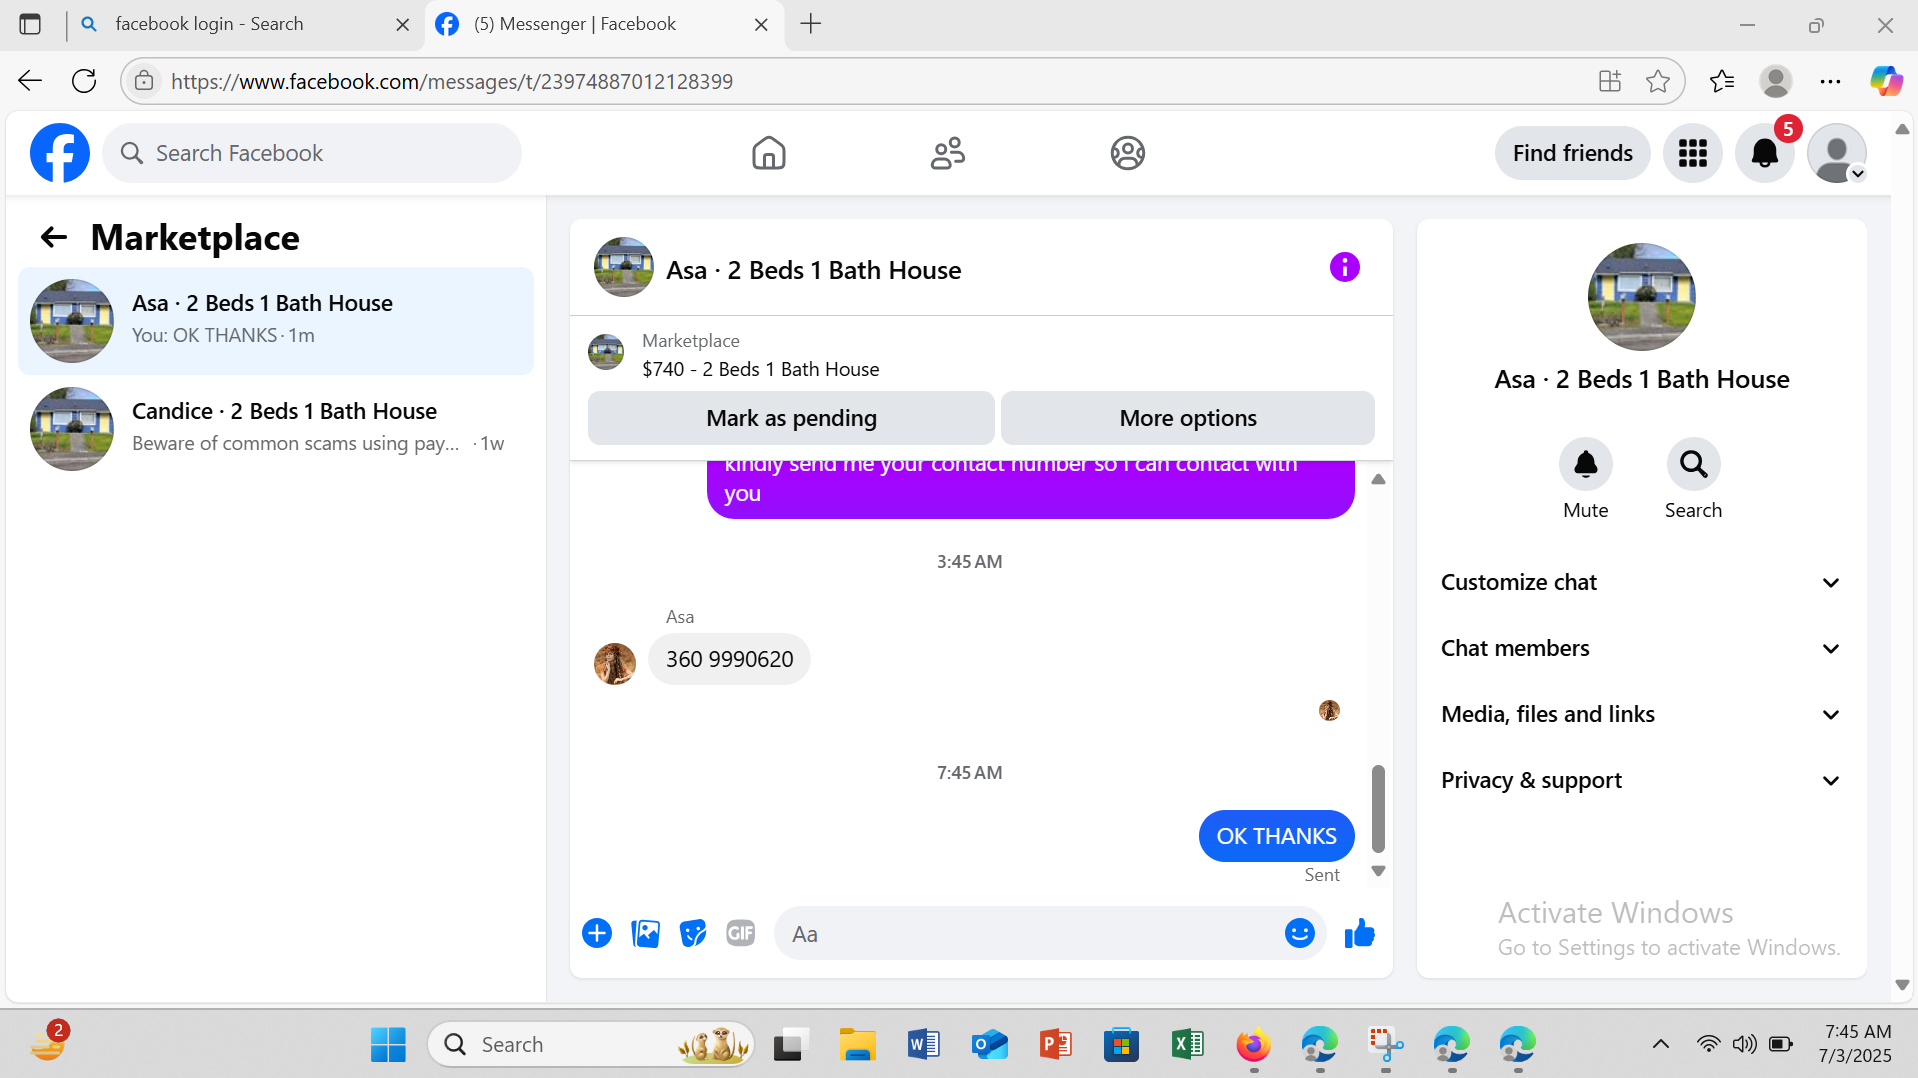Open browser Settings and more ellipsis
This screenshot has width=1918, height=1078.
coord(1830,81)
